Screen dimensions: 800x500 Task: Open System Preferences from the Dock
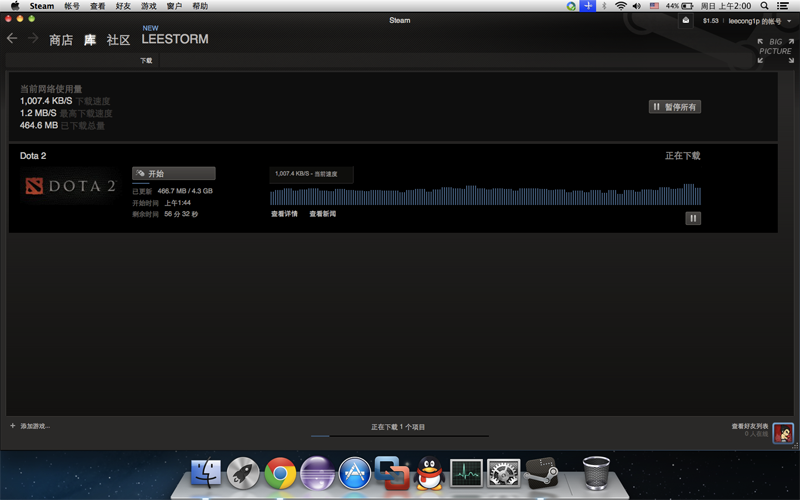coord(504,473)
